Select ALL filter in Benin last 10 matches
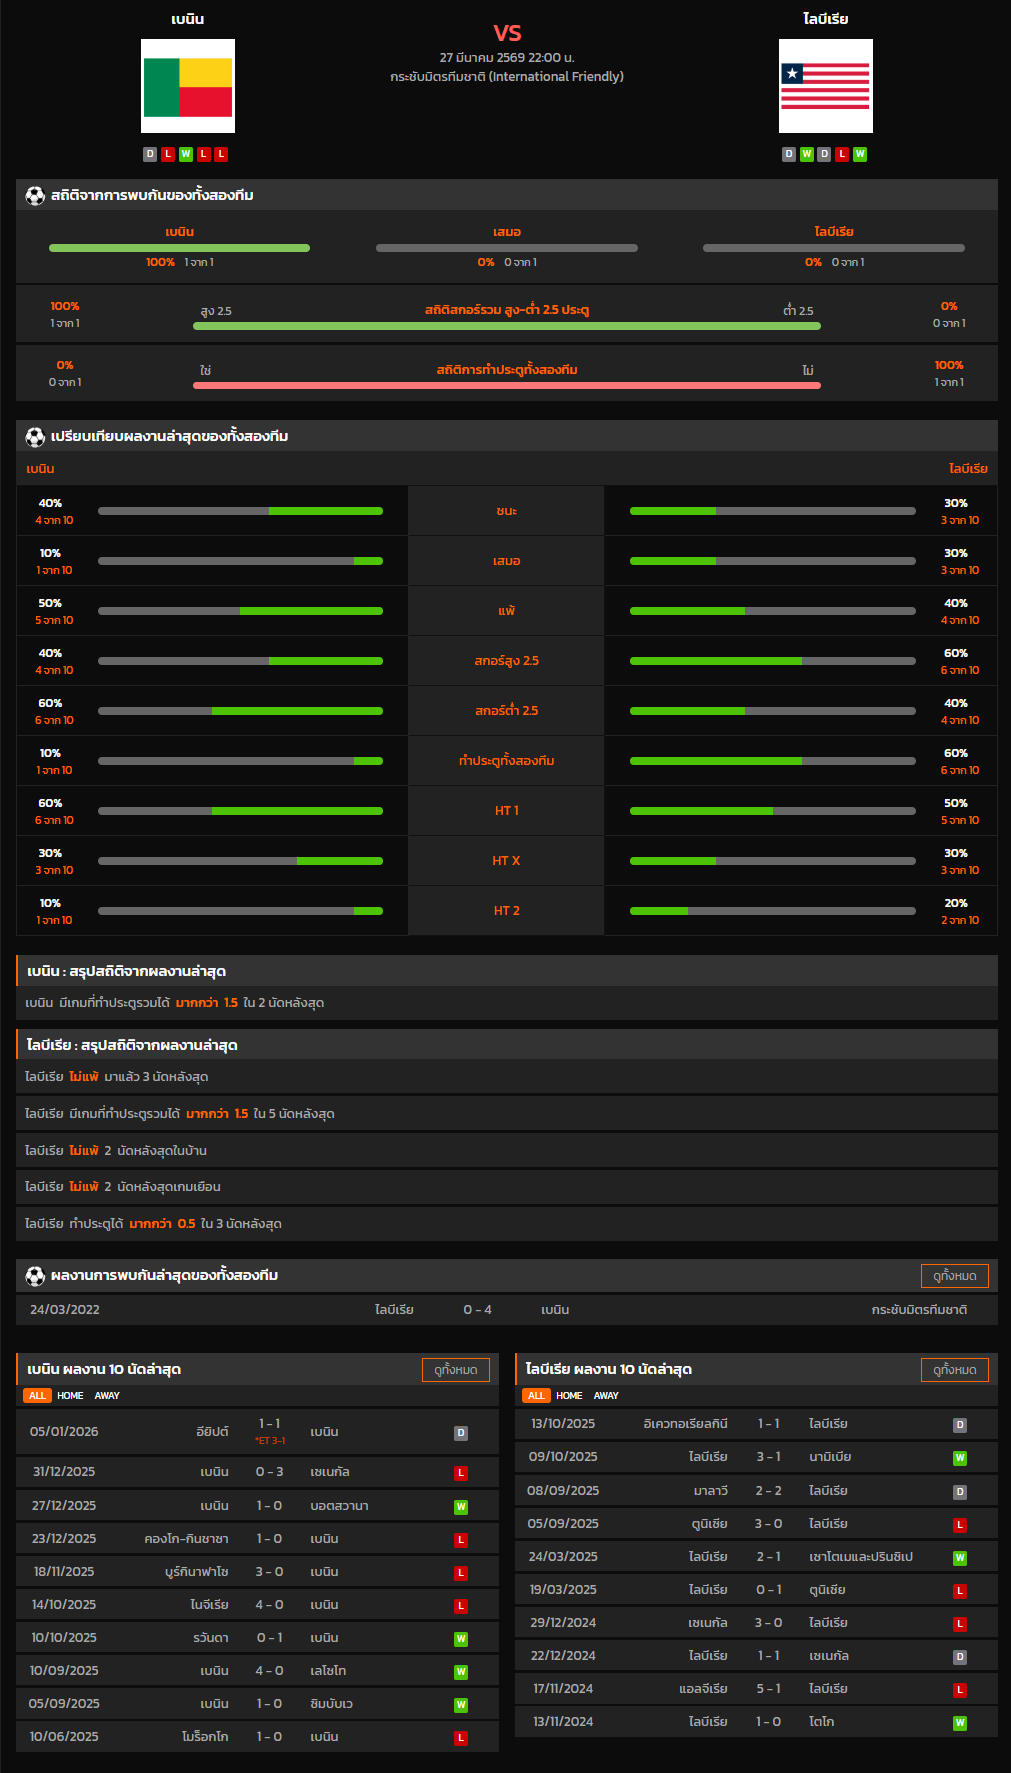This screenshot has width=1011, height=1773. click(x=37, y=1396)
